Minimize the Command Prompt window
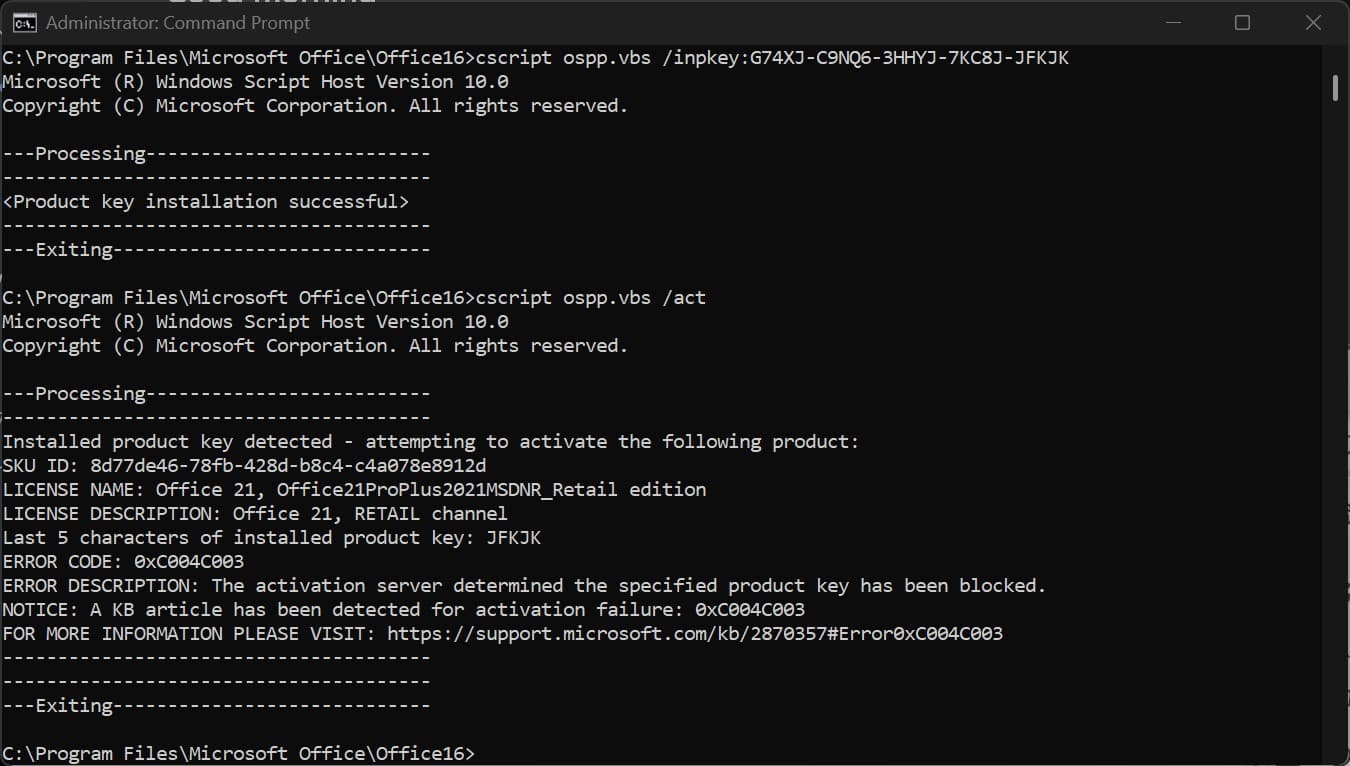 point(1173,22)
